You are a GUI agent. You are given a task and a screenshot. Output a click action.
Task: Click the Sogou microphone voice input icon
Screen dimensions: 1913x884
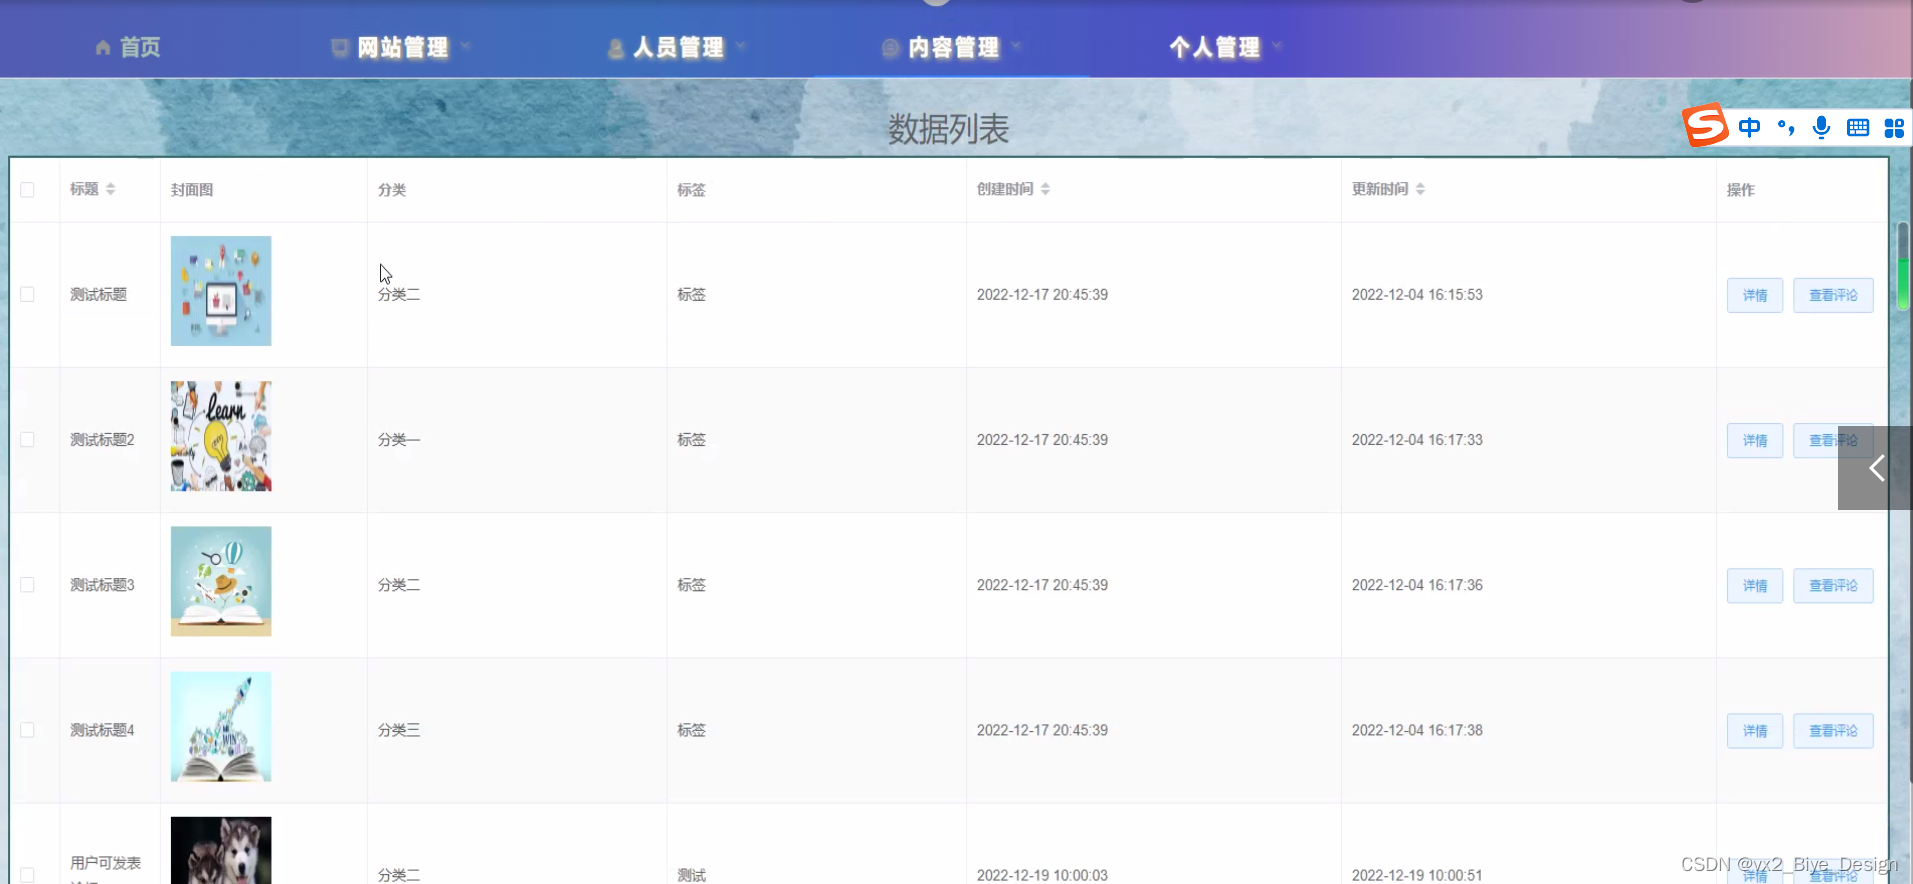click(x=1822, y=127)
